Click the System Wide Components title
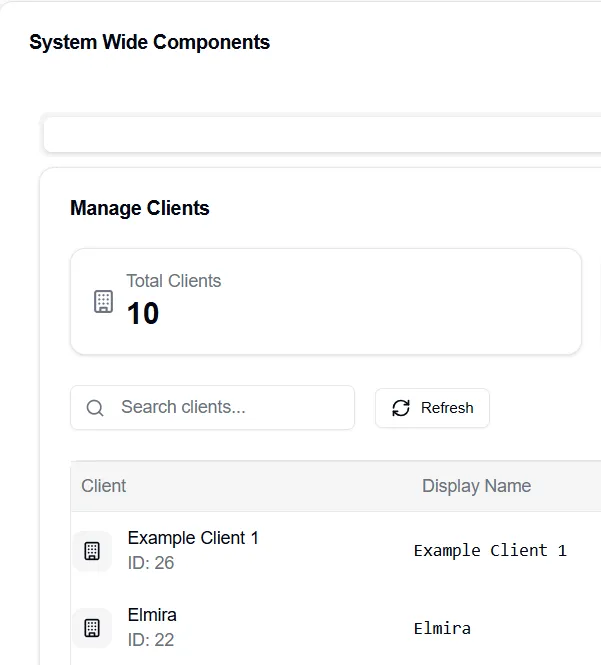 point(150,42)
